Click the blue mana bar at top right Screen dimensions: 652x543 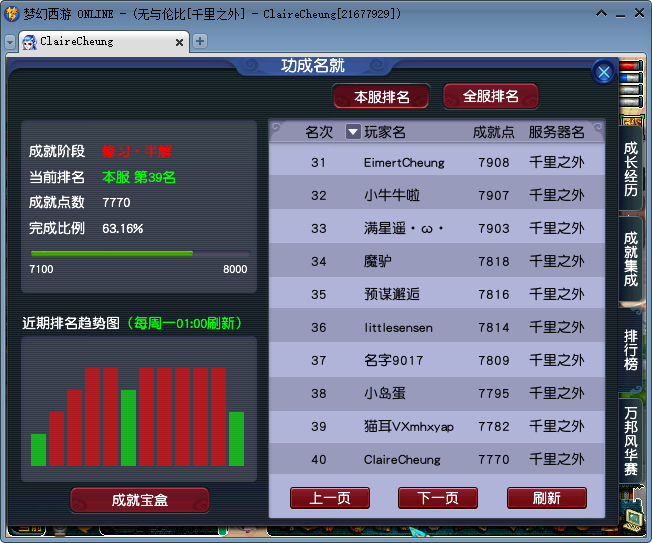630,78
